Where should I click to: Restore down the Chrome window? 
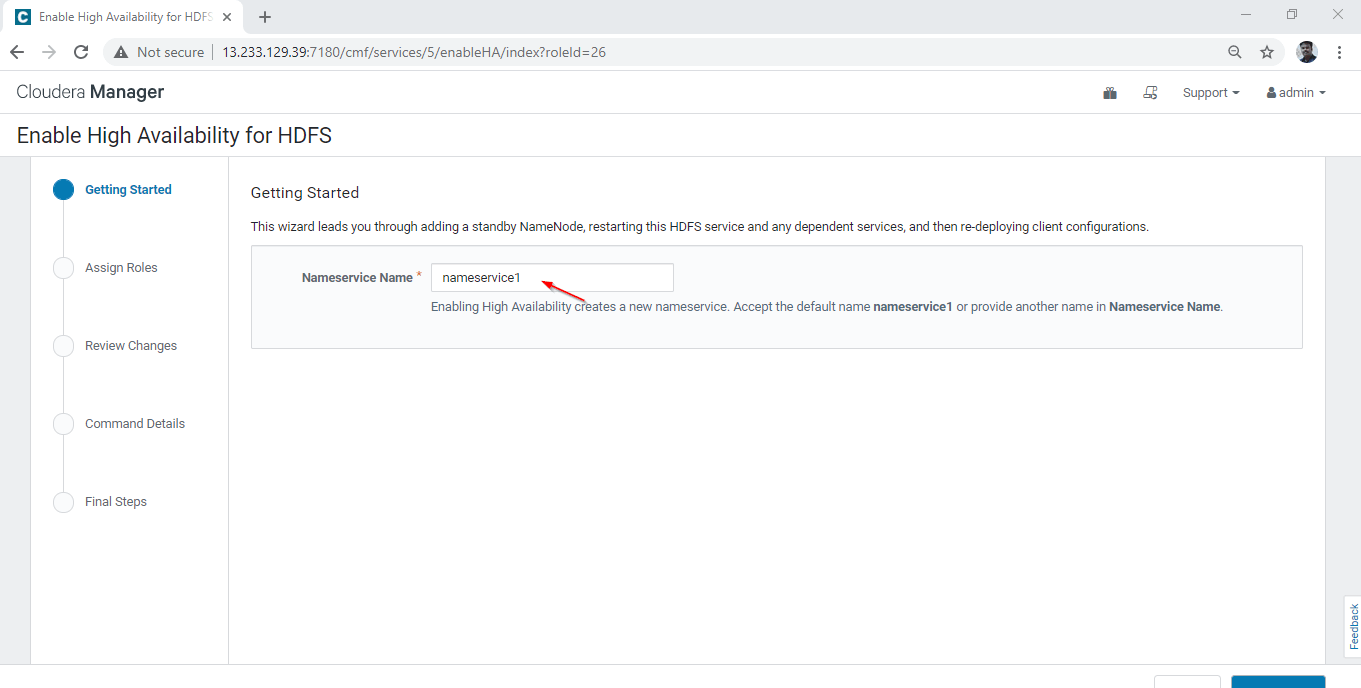coord(1292,15)
